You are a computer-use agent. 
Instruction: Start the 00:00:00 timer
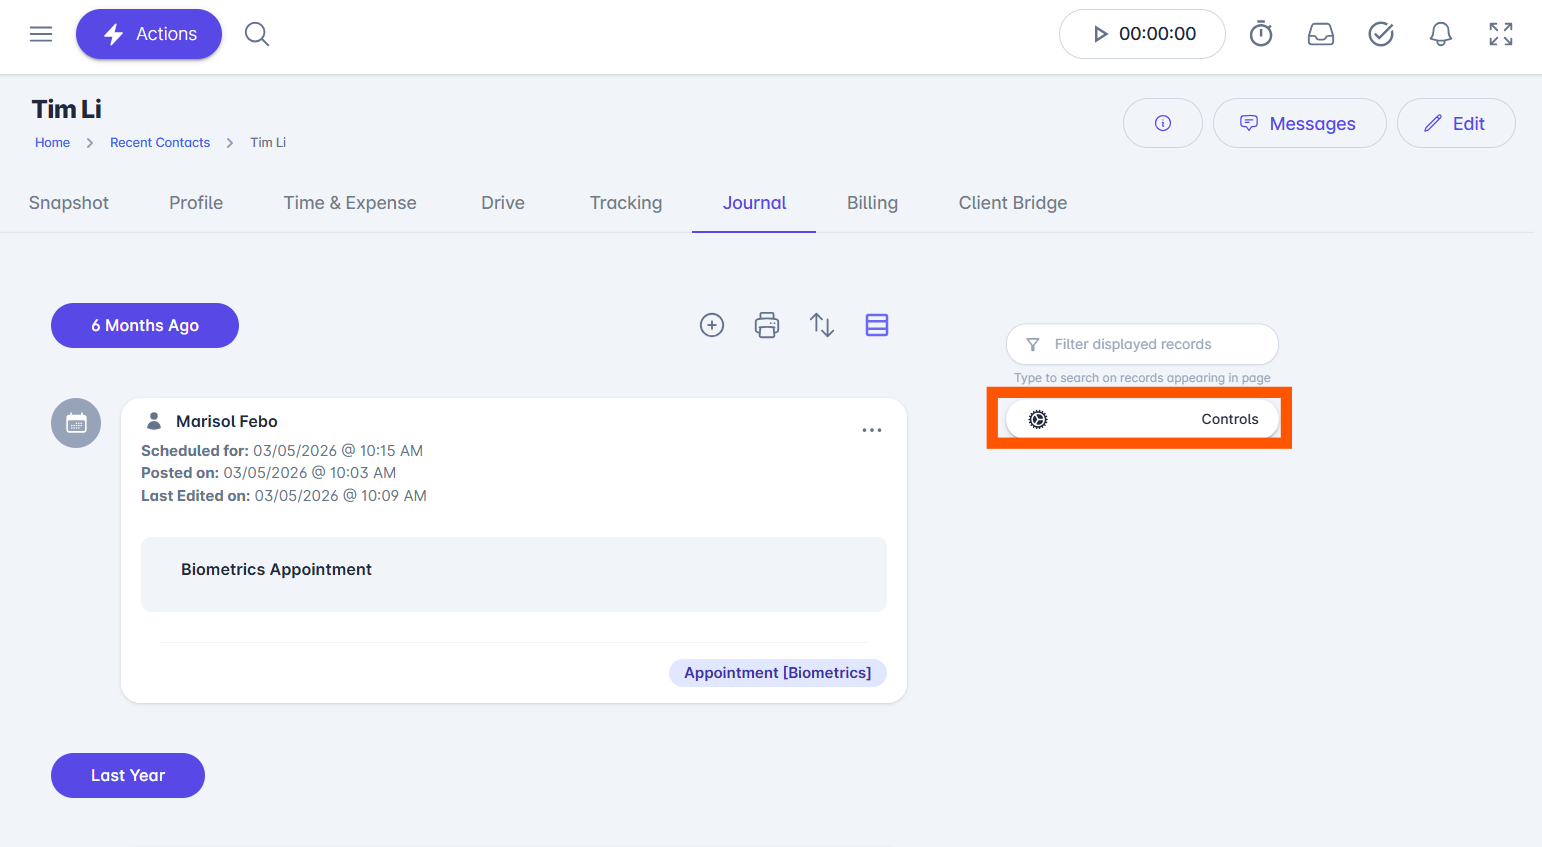point(1142,34)
